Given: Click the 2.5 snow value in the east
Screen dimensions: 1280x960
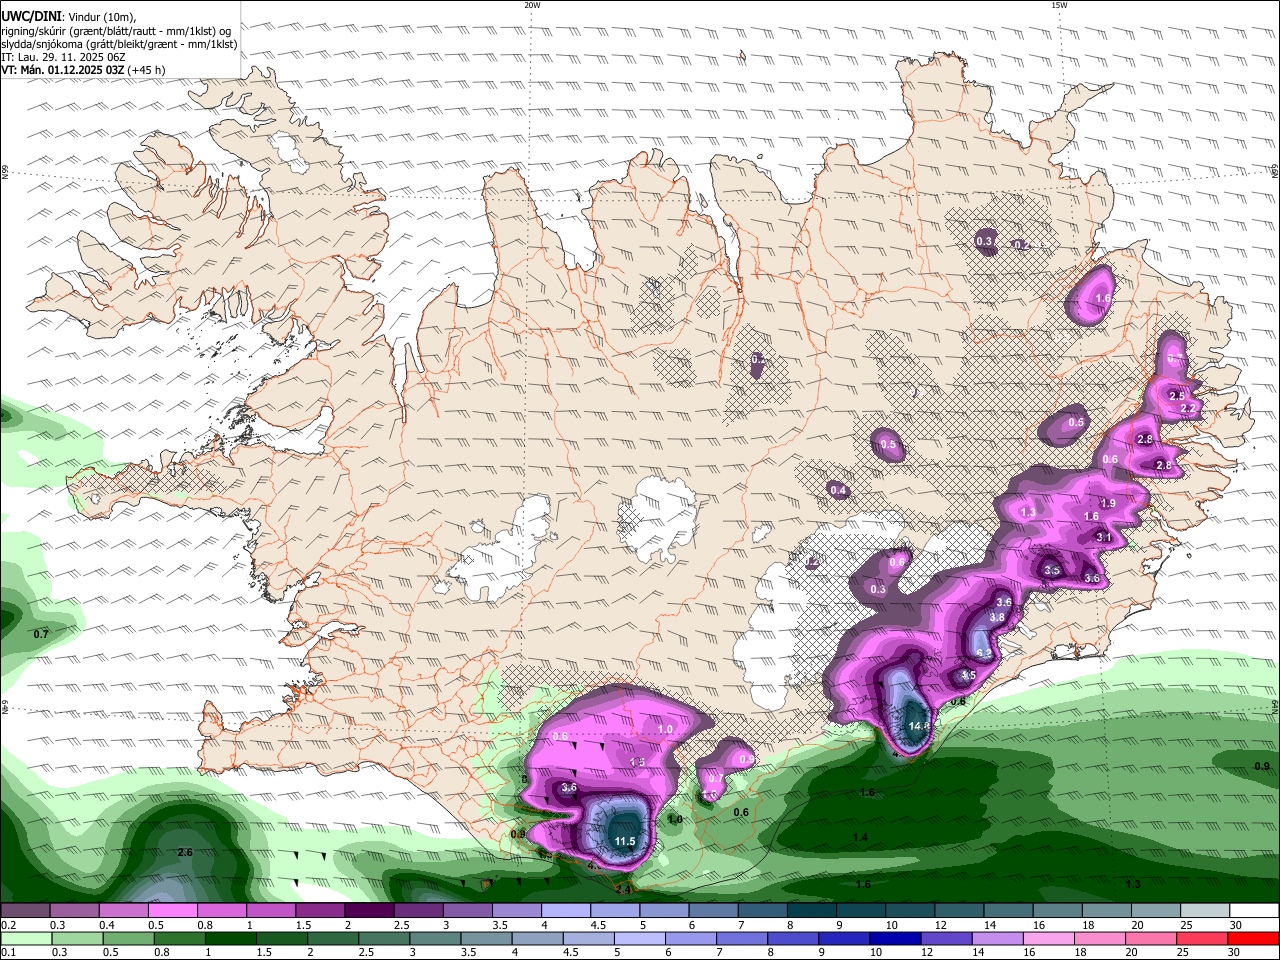Looking at the screenshot, I should [x=1177, y=396].
